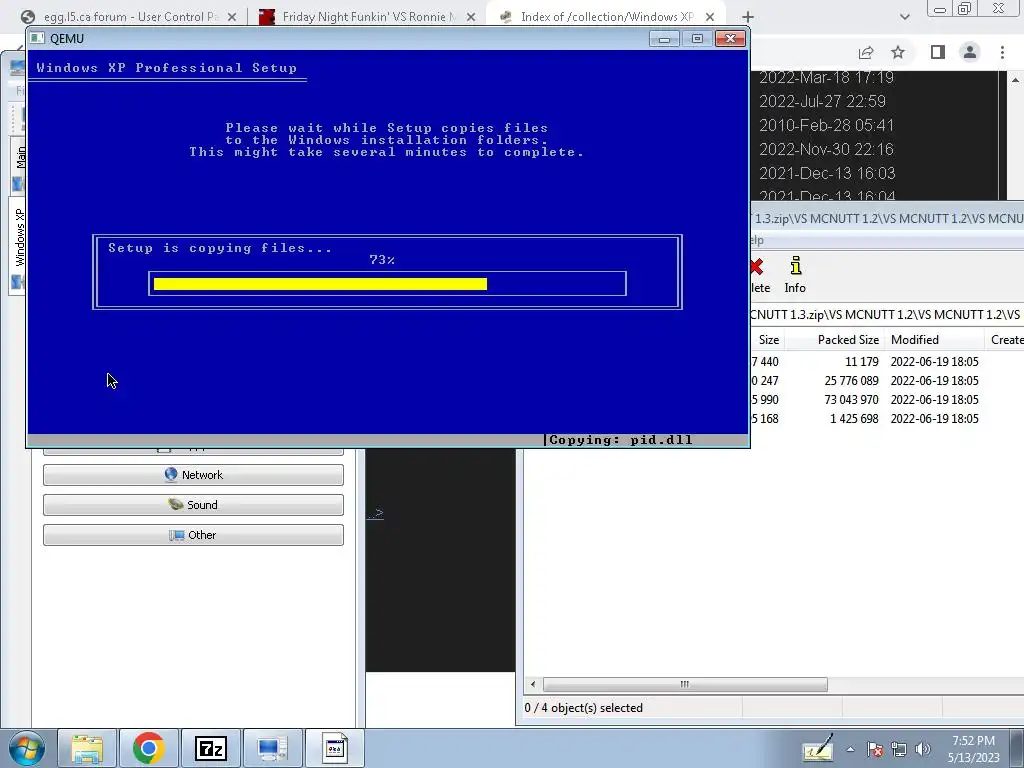The width and height of the screenshot is (1024, 768).
Task: Click the 'Copying: pid.dll' status text
Action: click(620, 440)
